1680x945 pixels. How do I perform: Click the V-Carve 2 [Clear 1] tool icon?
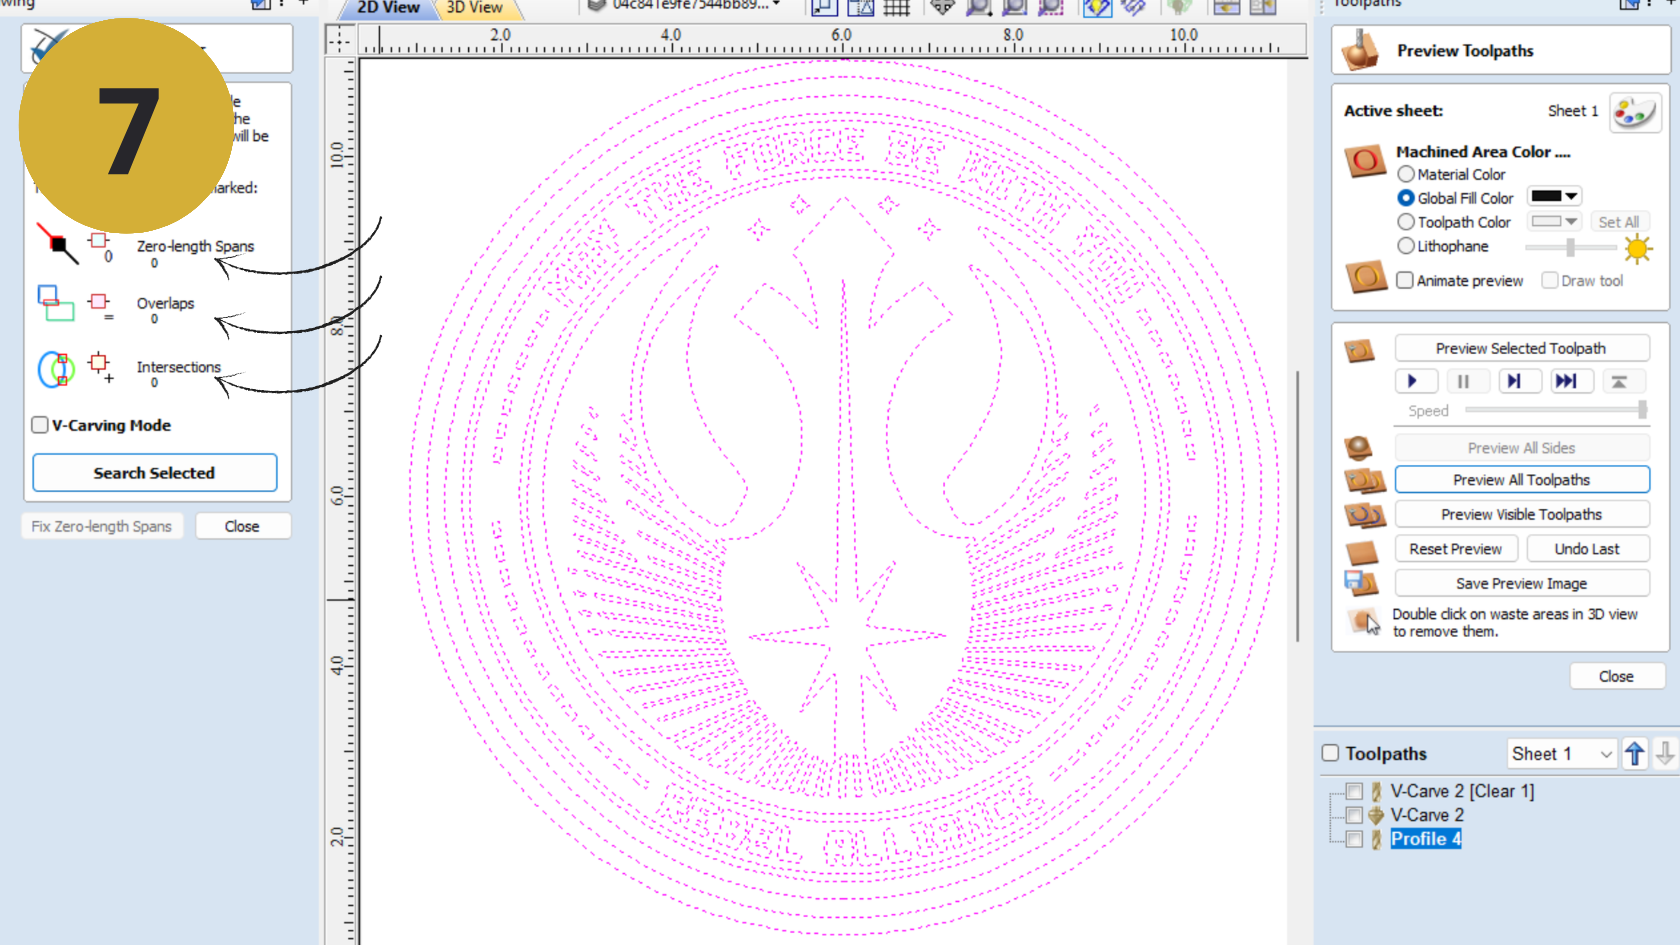(1376, 791)
